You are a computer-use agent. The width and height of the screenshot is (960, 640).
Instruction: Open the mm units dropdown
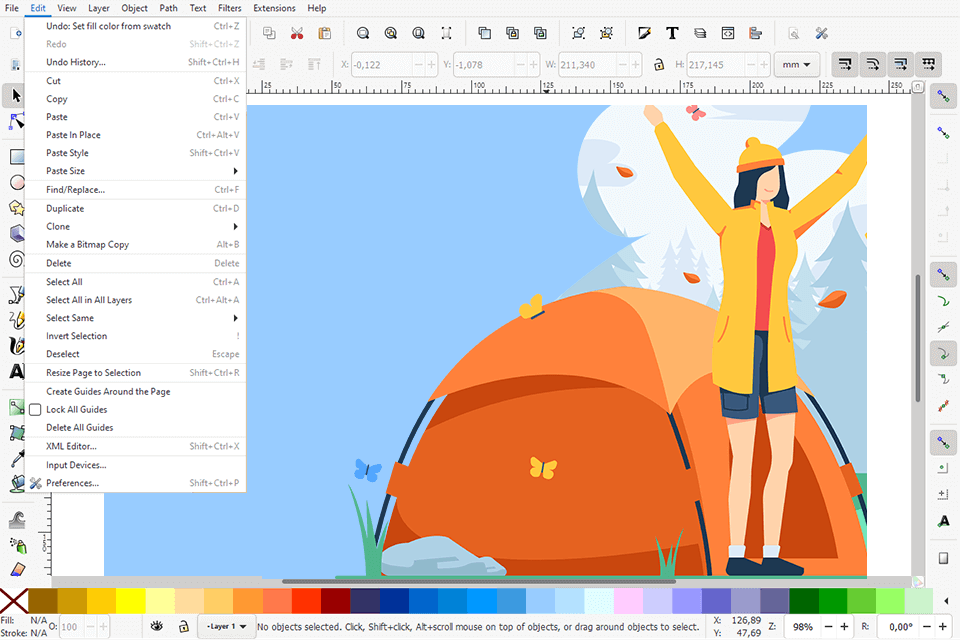(x=797, y=64)
